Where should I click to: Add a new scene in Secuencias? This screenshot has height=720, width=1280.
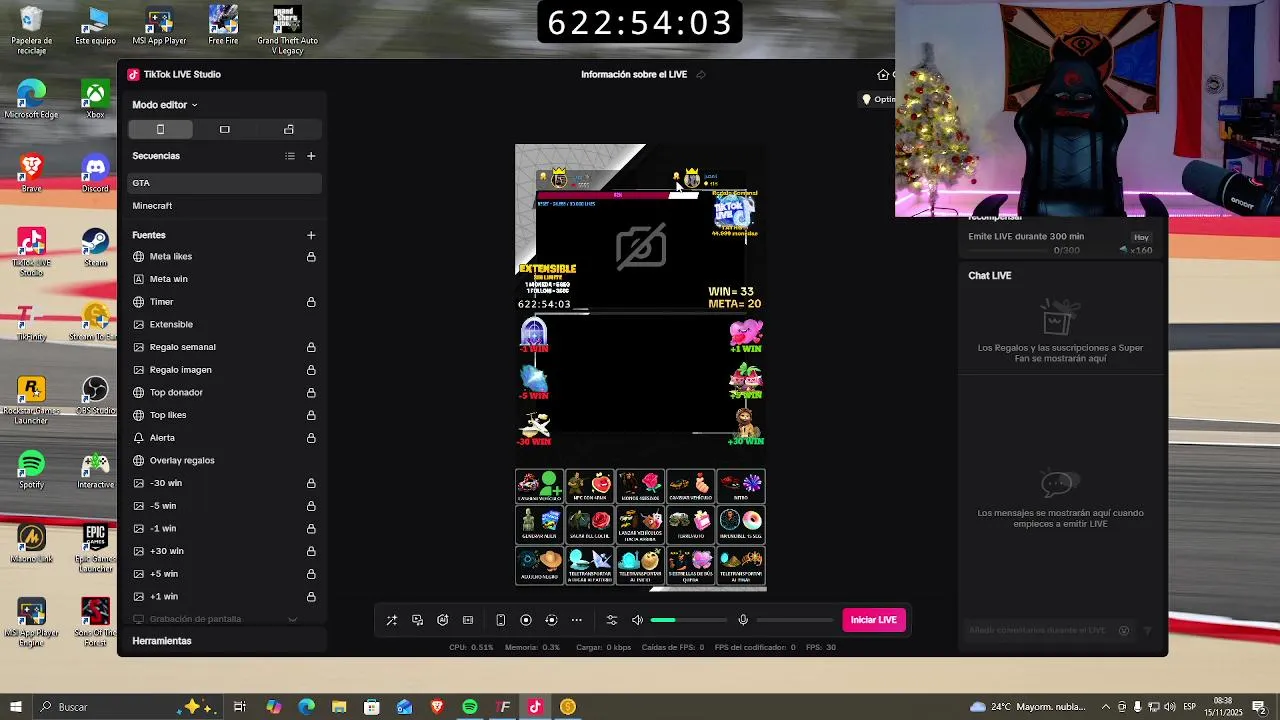pyautogui.click(x=311, y=156)
